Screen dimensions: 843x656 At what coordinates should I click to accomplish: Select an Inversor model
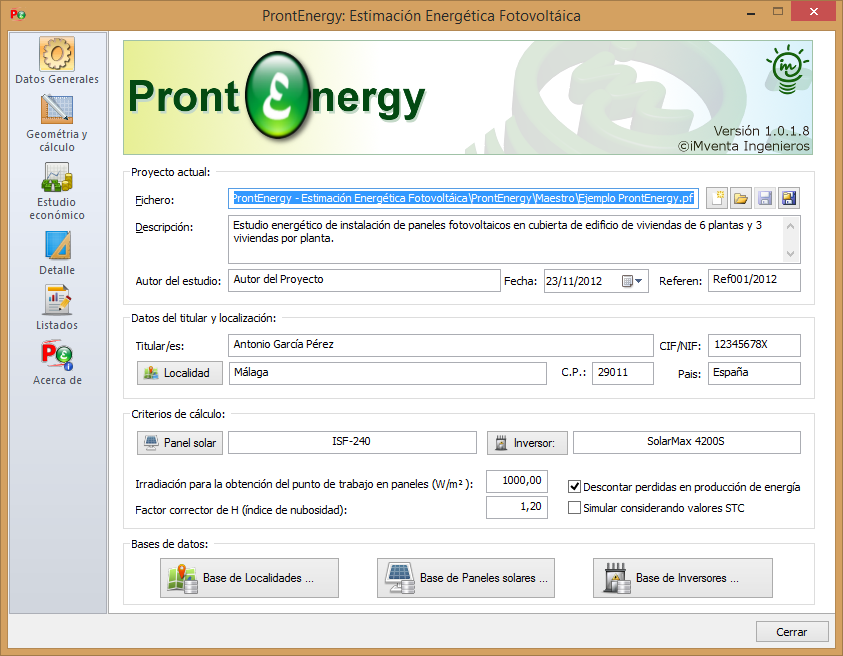[x=527, y=443]
